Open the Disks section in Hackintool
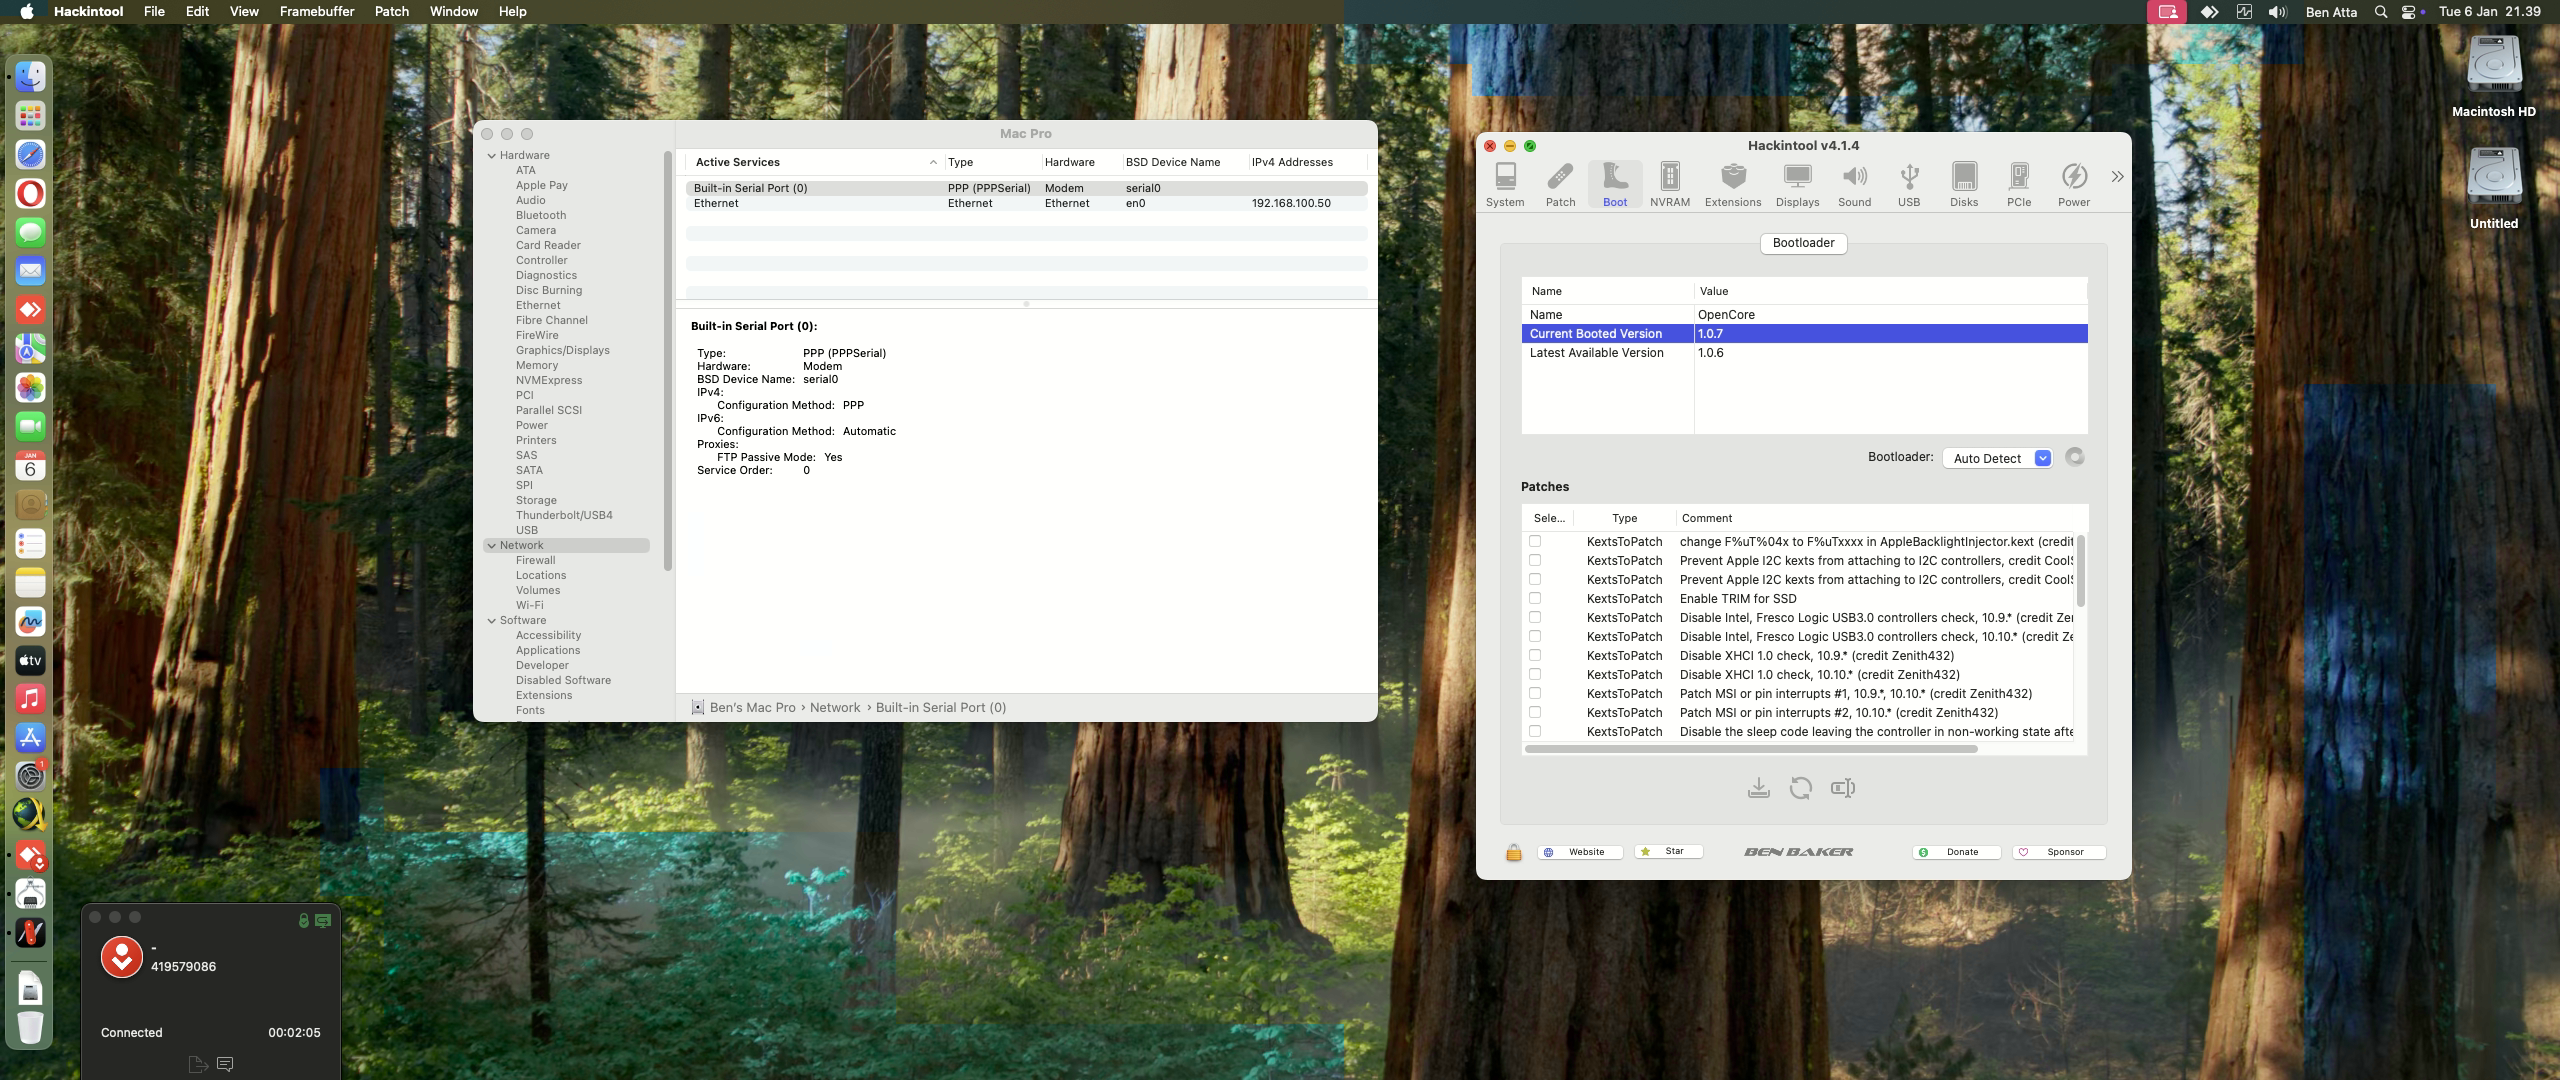Image resolution: width=2560 pixels, height=1080 pixels. click(x=1964, y=185)
